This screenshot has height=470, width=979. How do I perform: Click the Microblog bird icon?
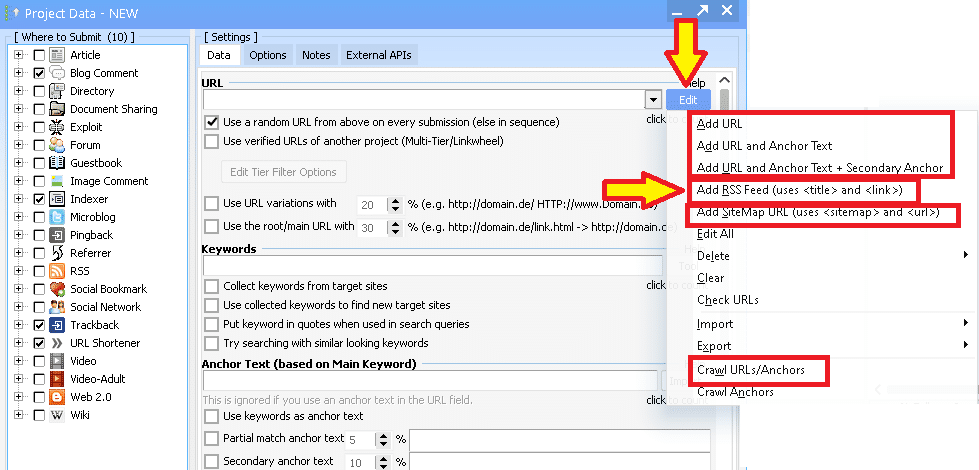(57, 217)
